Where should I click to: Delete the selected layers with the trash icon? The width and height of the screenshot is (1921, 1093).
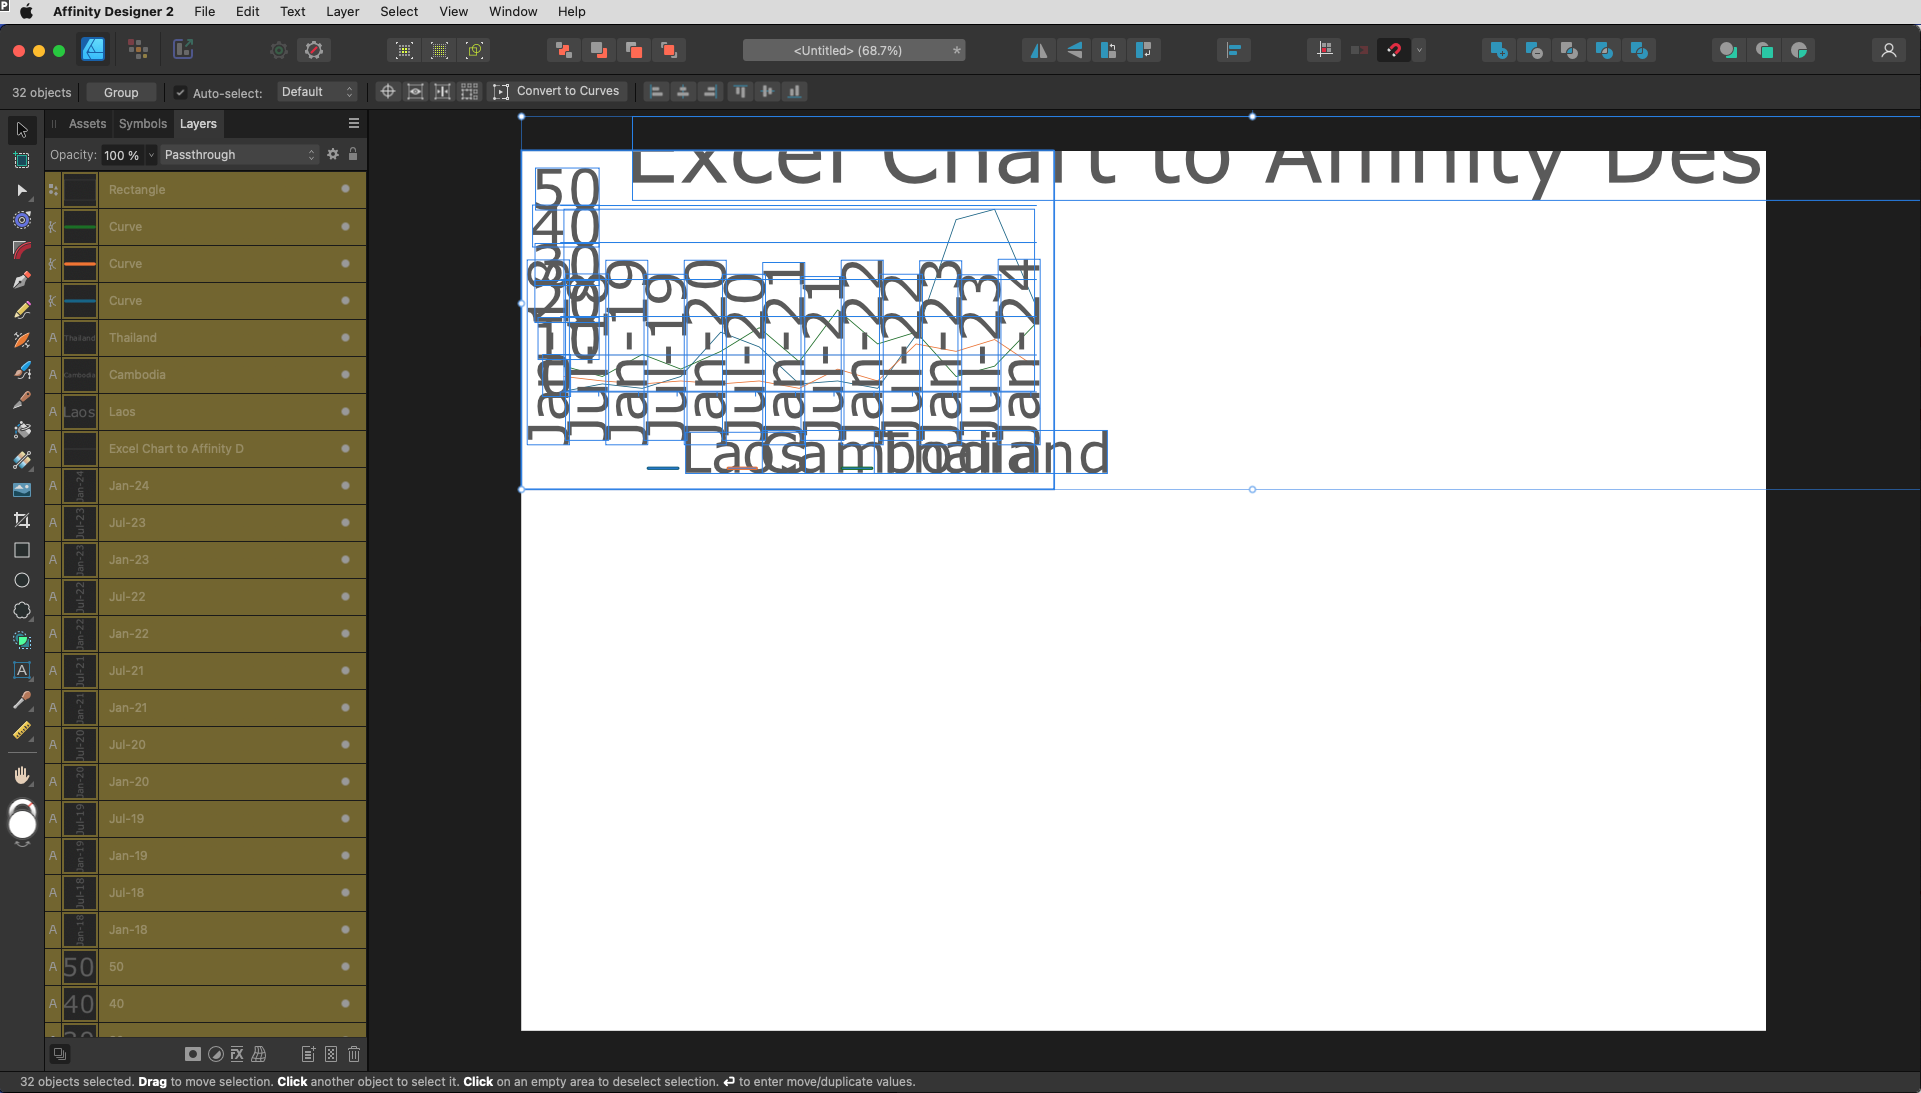pos(354,1055)
